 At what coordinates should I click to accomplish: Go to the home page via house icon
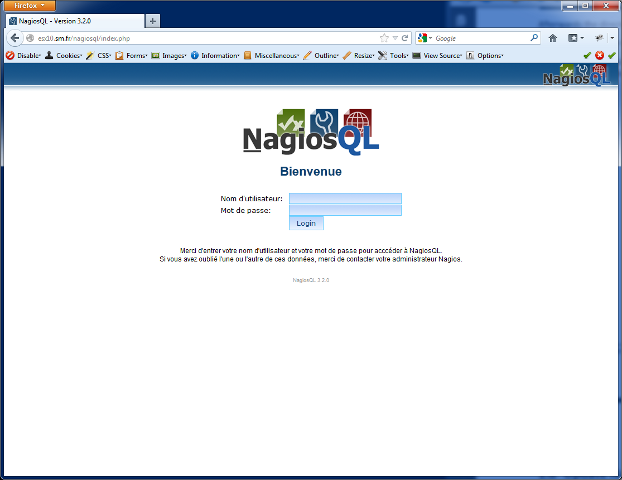(553, 38)
